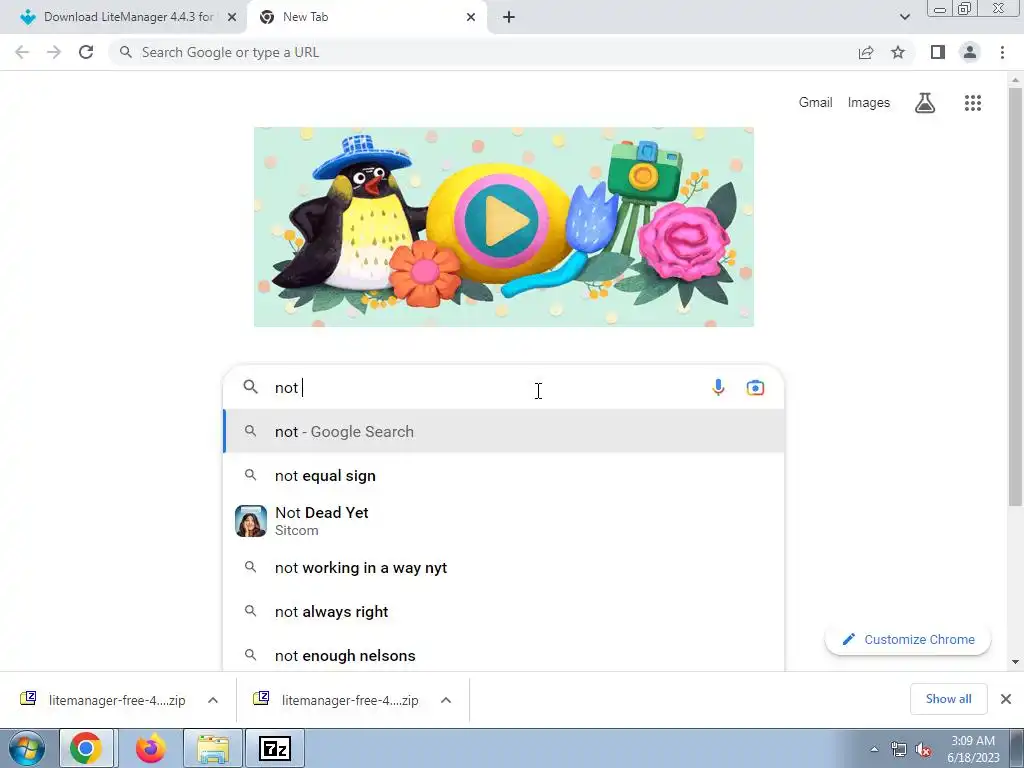Select the New Tab tab
This screenshot has width=1024, height=768.
point(366,17)
